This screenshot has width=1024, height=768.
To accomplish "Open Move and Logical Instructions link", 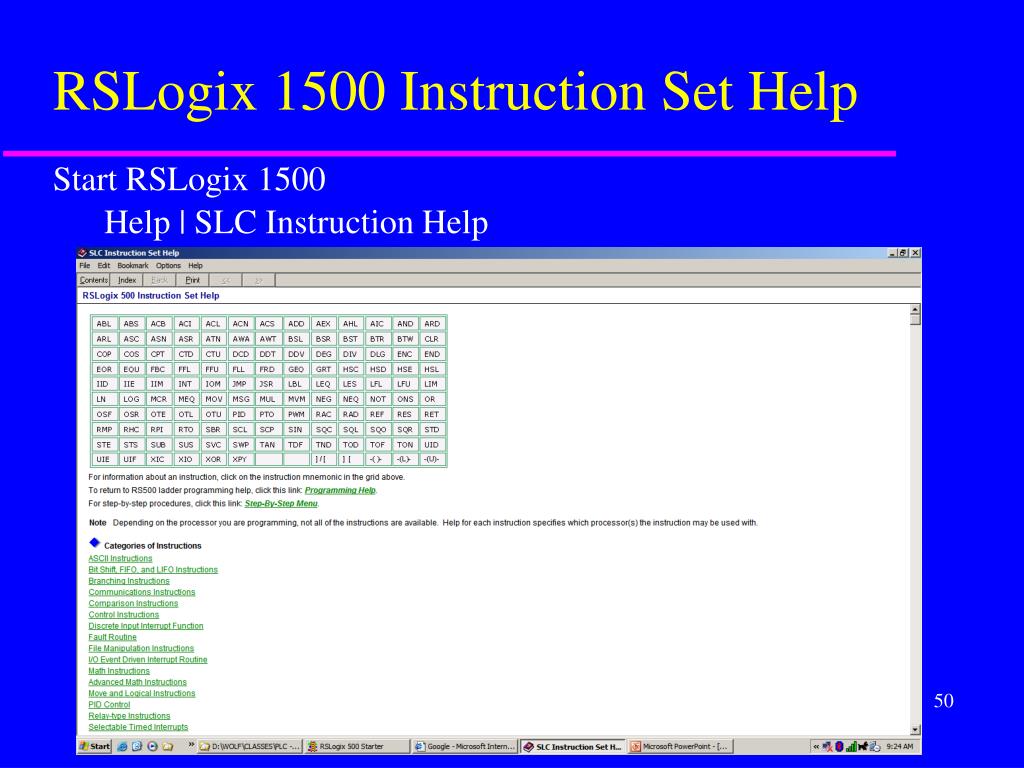I will (x=142, y=694).
